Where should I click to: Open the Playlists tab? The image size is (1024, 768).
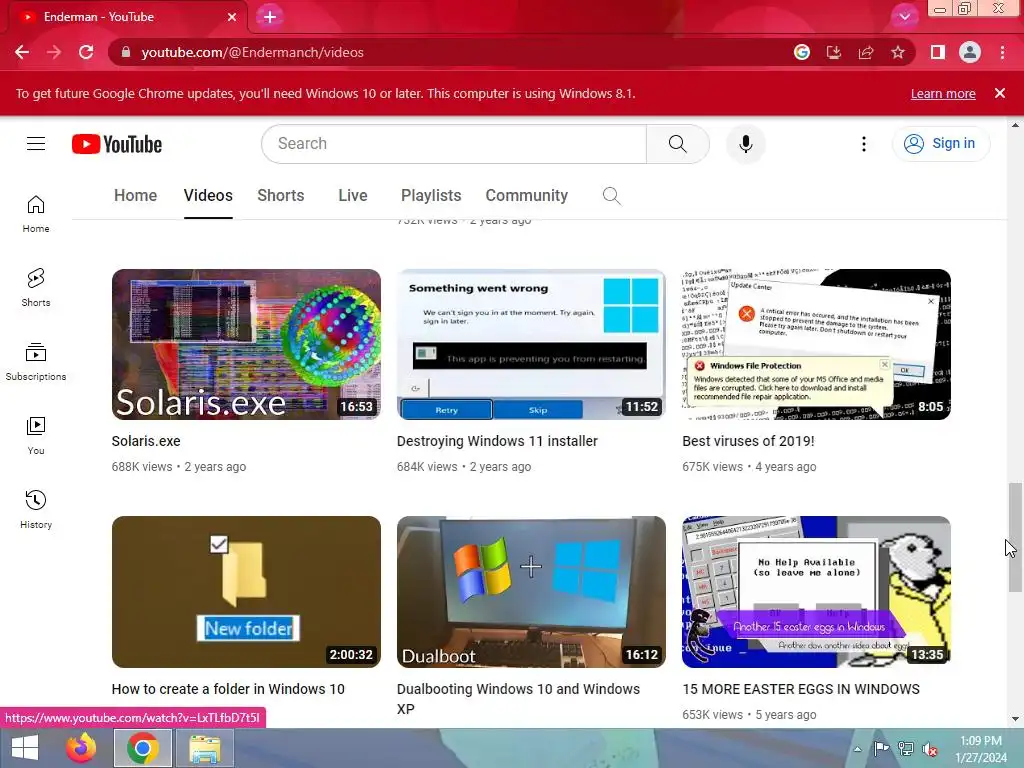coord(431,195)
